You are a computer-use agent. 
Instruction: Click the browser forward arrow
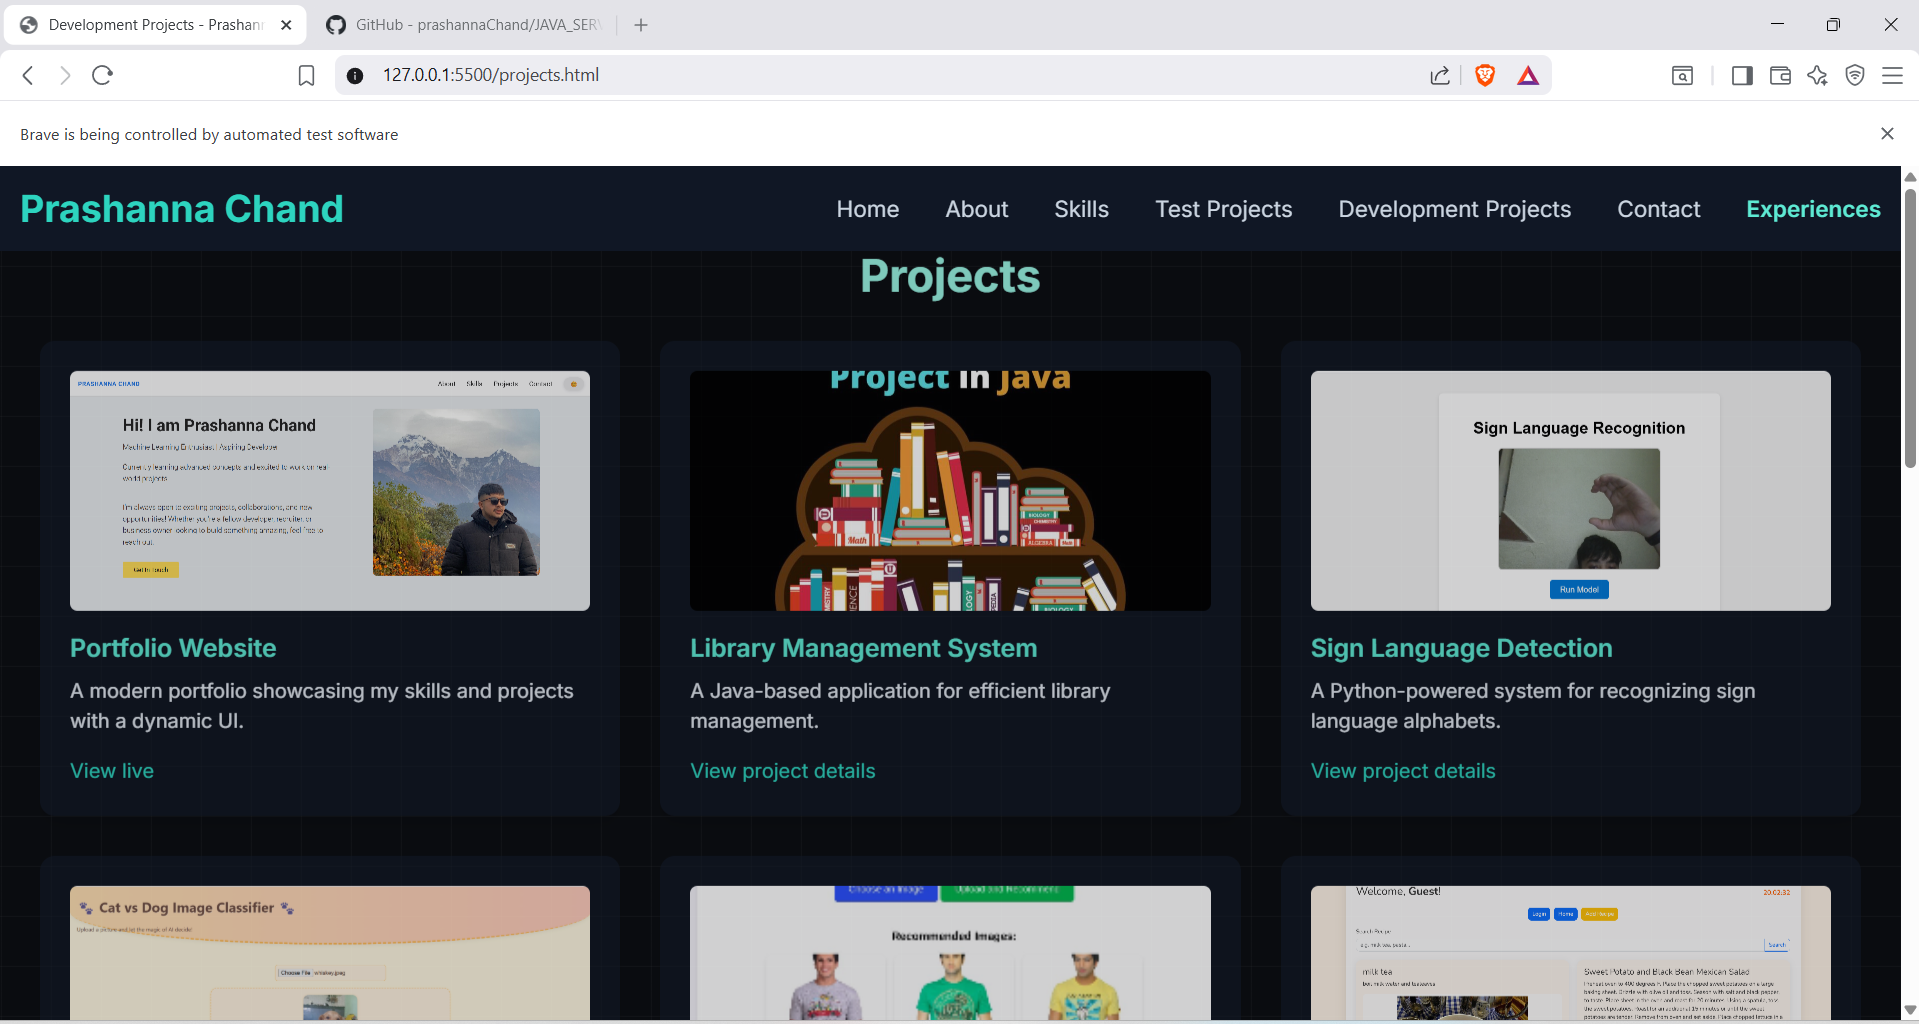(65, 75)
